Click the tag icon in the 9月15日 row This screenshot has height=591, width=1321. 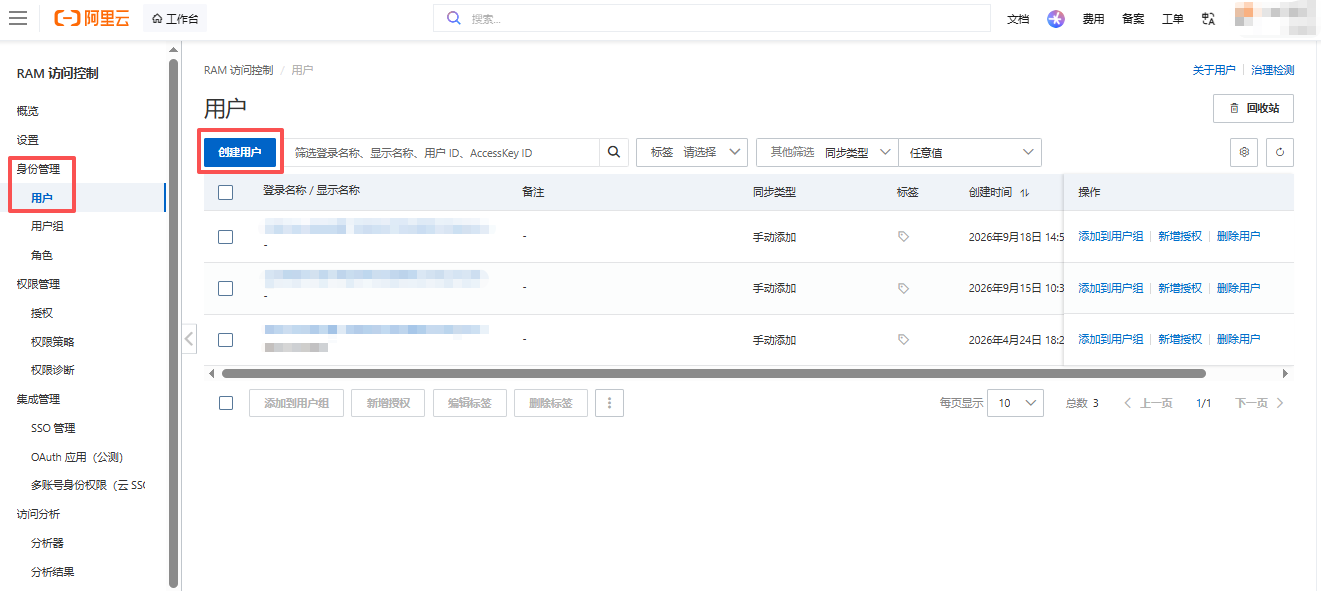coord(903,288)
